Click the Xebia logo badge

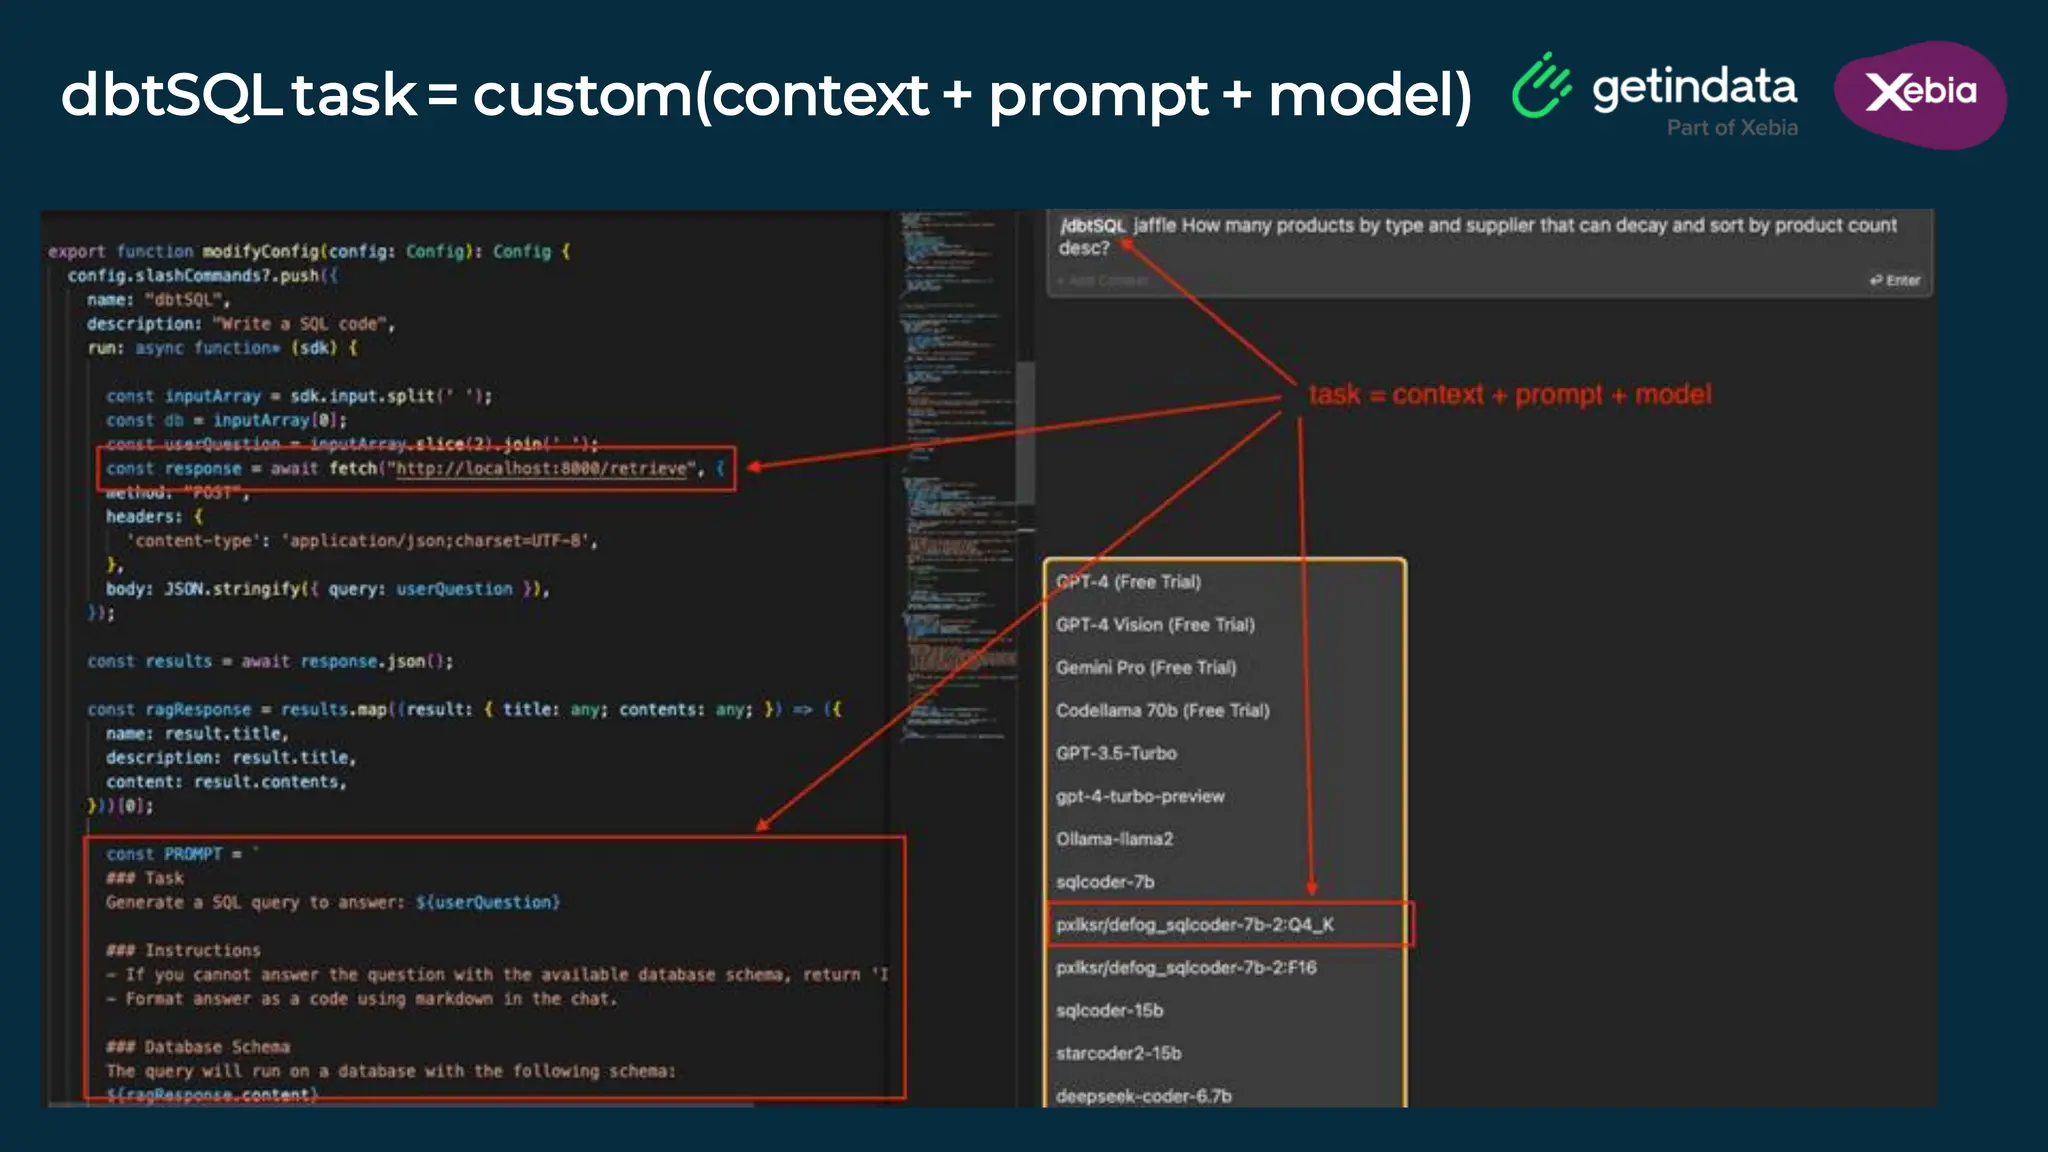point(1920,95)
